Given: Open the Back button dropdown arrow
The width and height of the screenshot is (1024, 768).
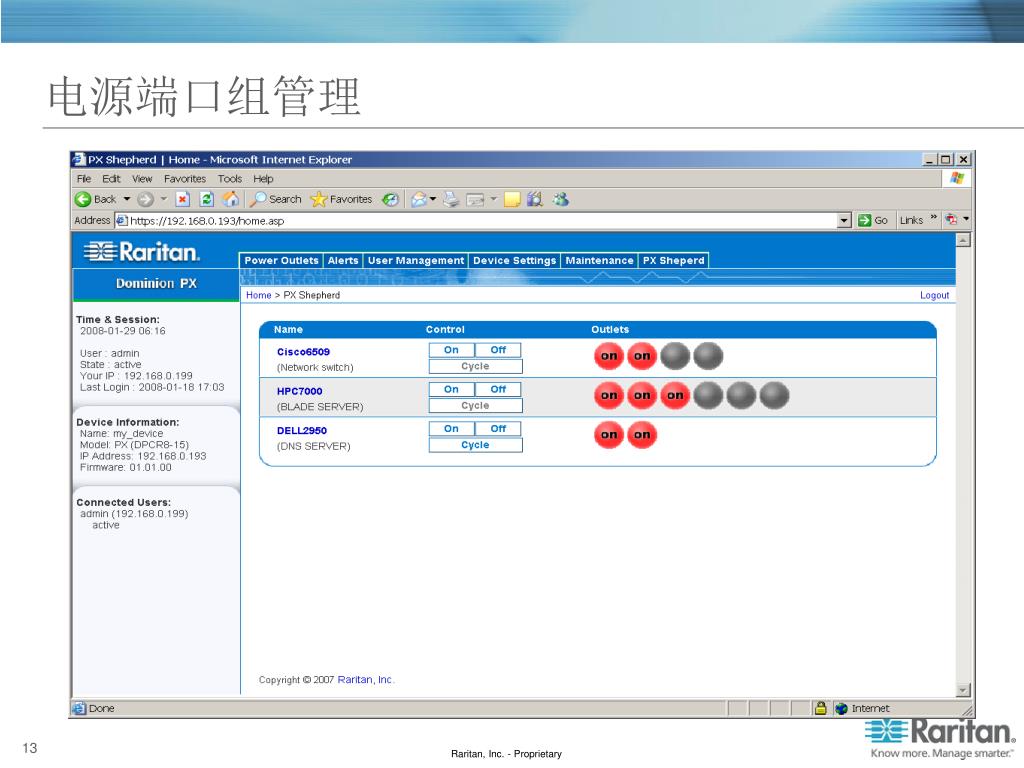Looking at the screenshot, I should click(127, 199).
